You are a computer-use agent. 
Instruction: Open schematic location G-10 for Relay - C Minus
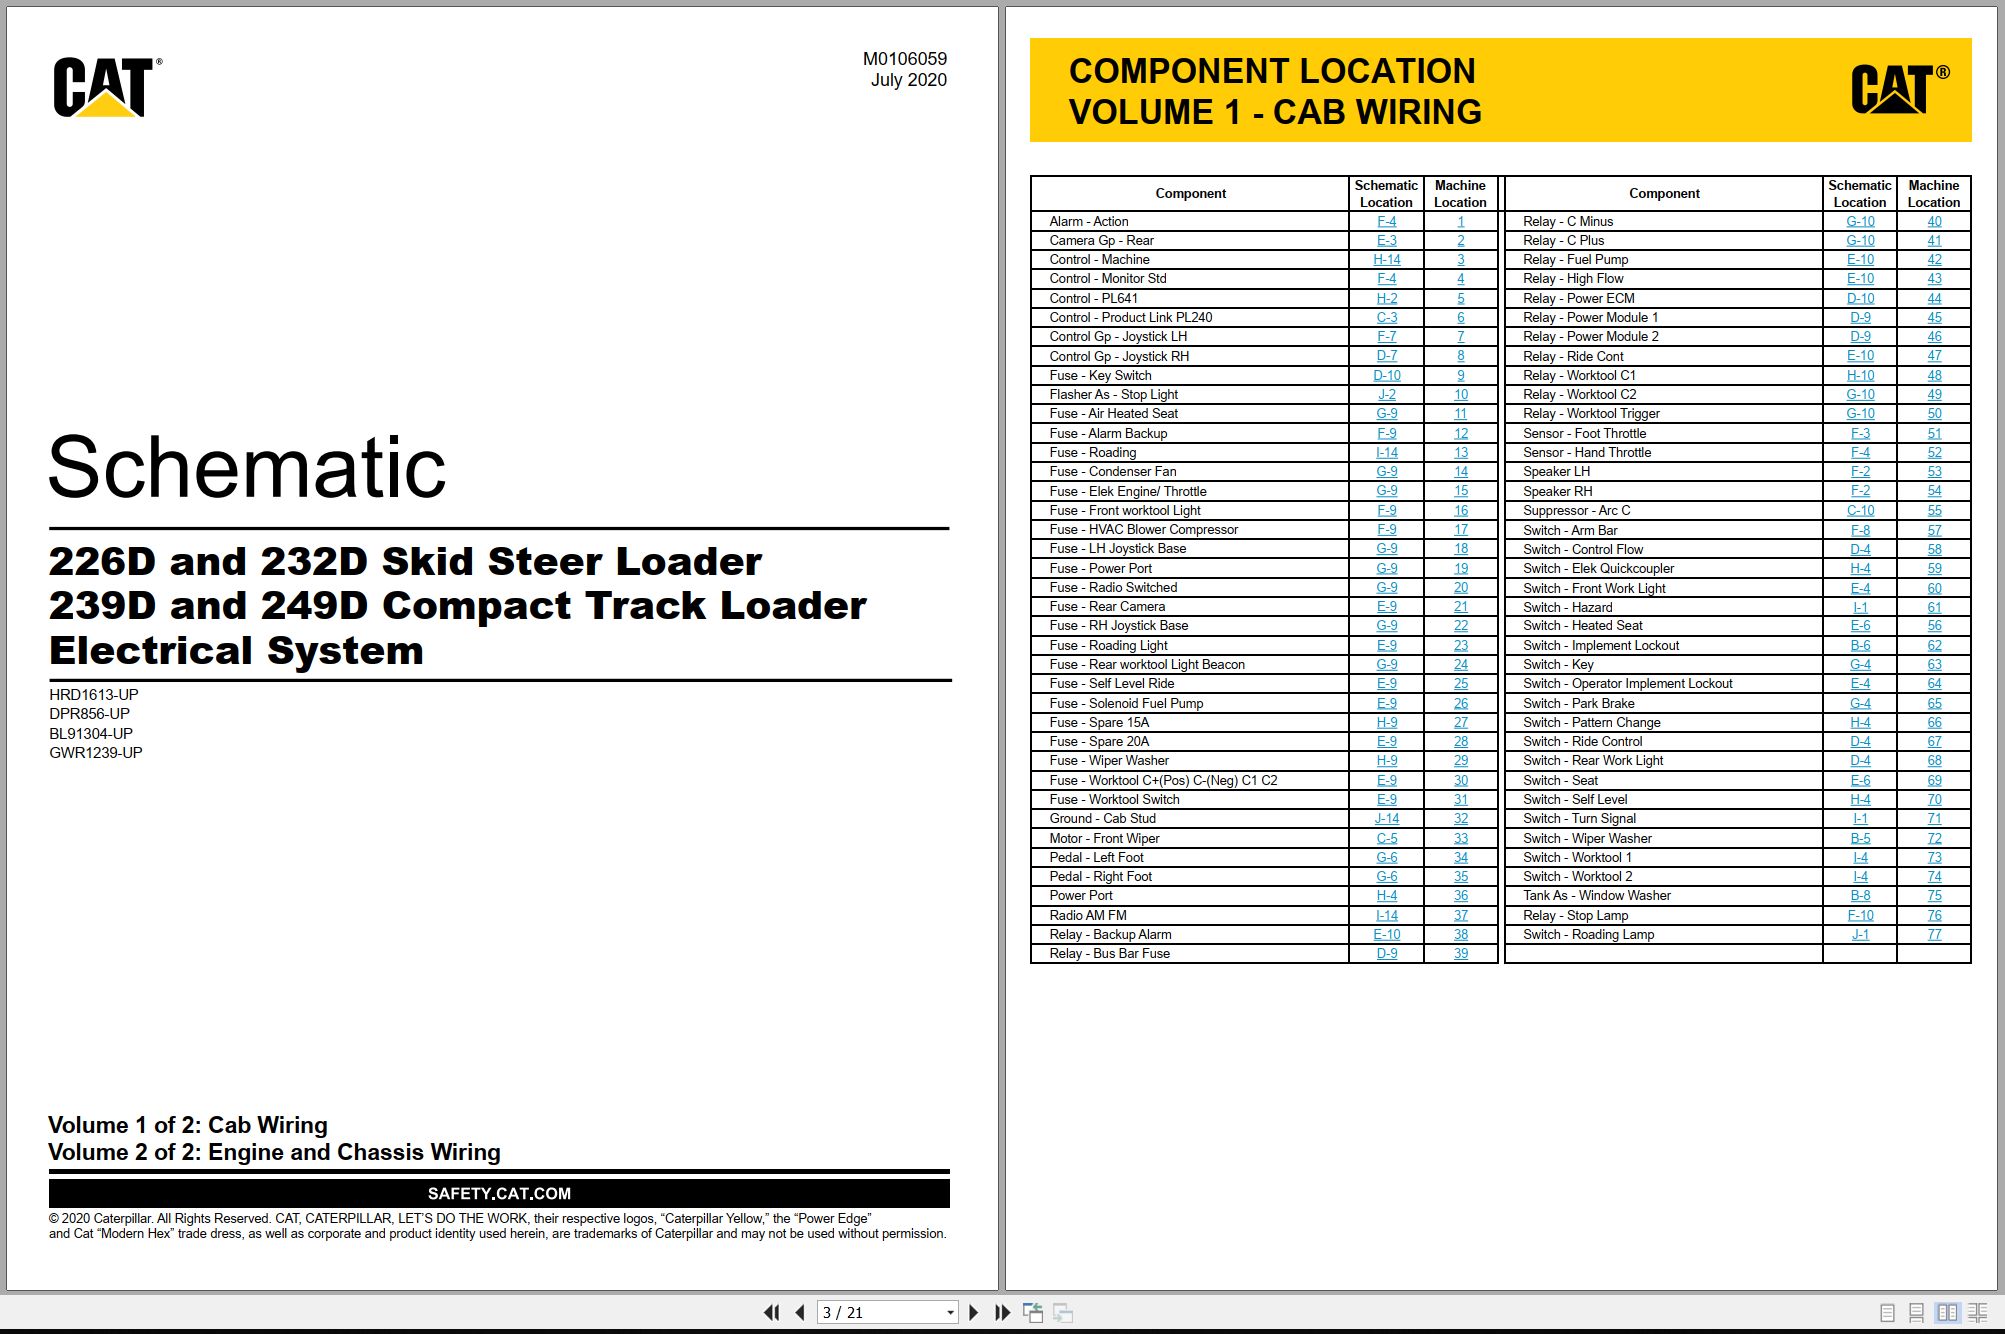click(1860, 222)
